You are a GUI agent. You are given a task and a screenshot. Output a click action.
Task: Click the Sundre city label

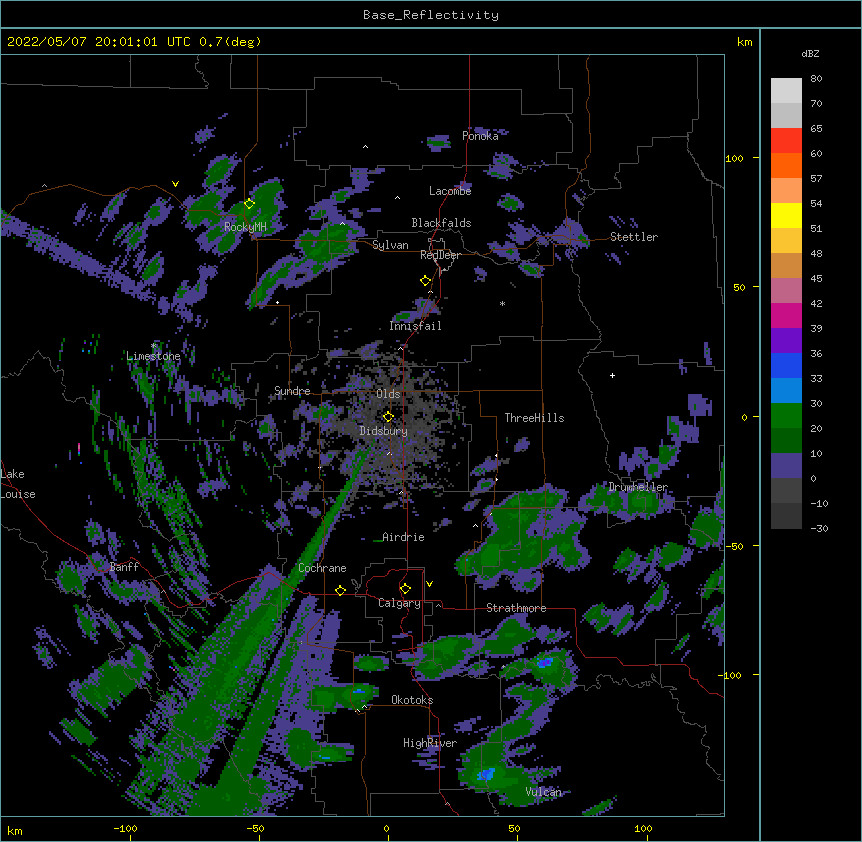[292, 391]
